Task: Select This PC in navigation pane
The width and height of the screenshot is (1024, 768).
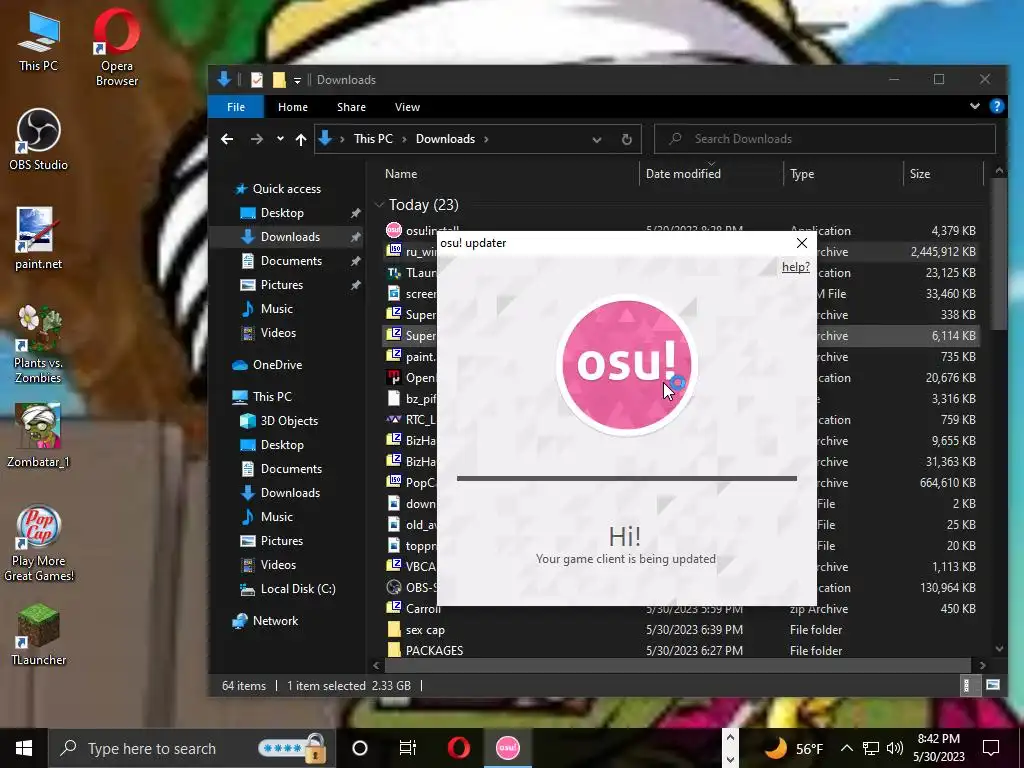Action: click(272, 397)
